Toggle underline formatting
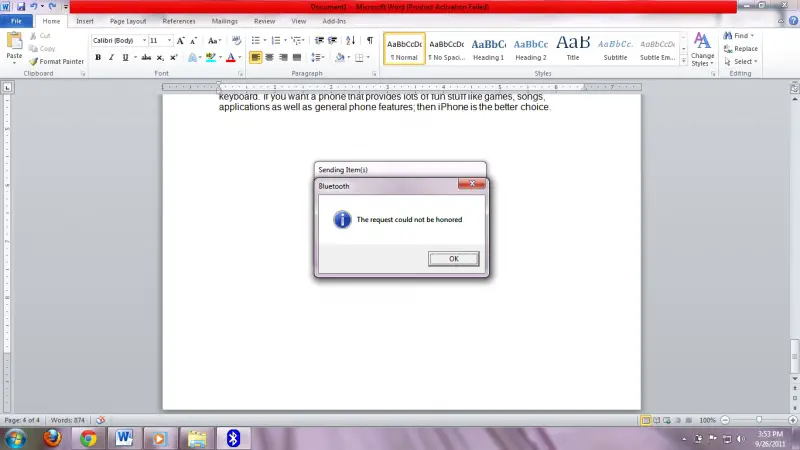800x450 pixels. coord(125,58)
